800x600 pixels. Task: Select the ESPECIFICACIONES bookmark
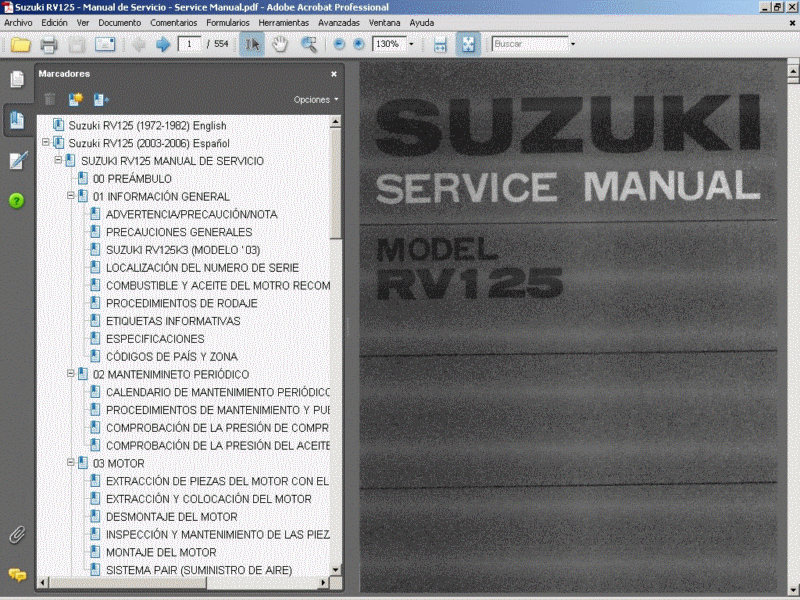(x=153, y=339)
